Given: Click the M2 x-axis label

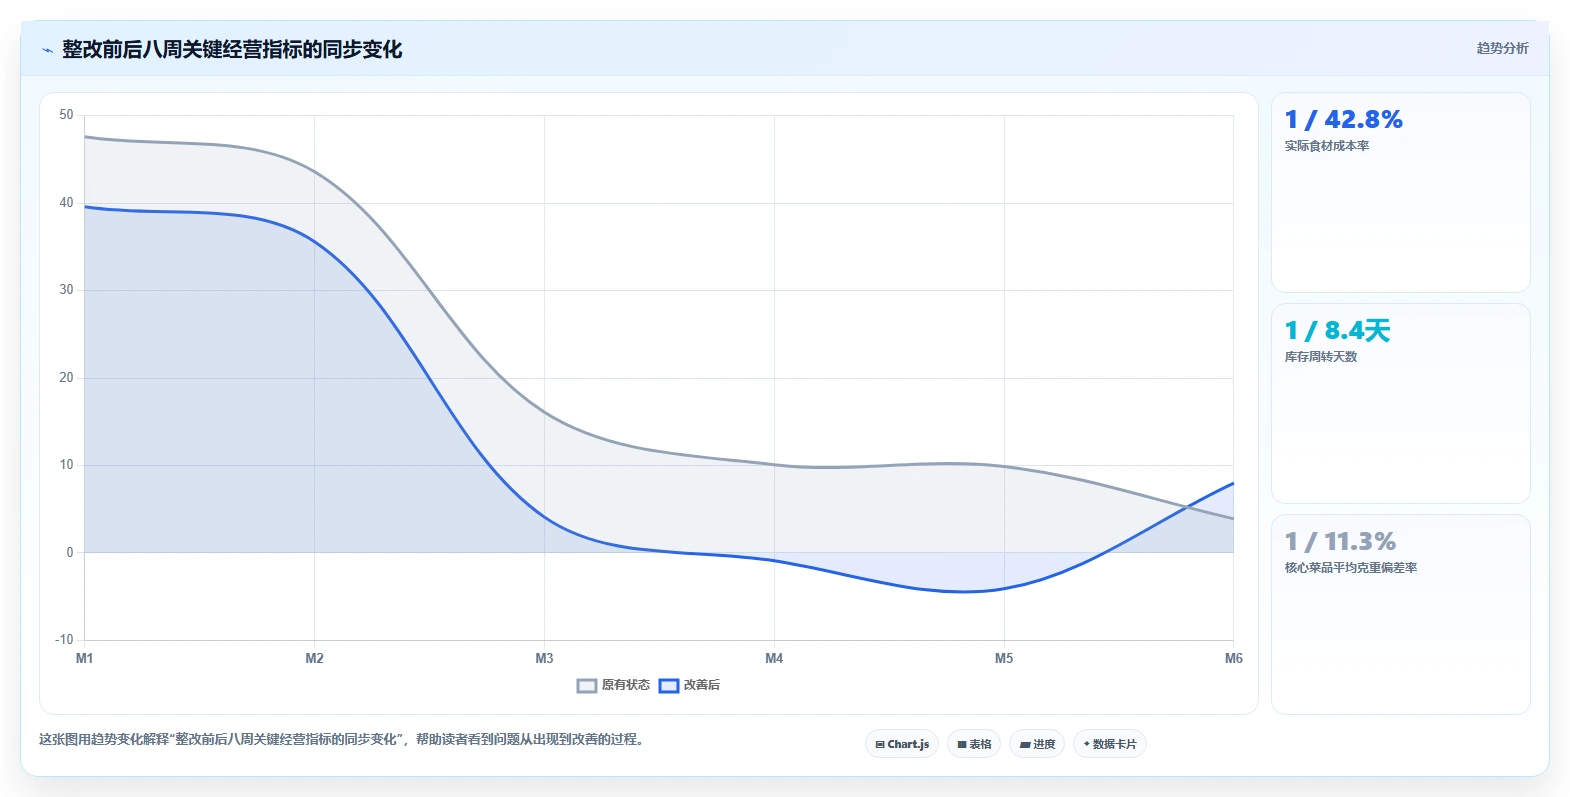Looking at the screenshot, I should pyautogui.click(x=314, y=658).
